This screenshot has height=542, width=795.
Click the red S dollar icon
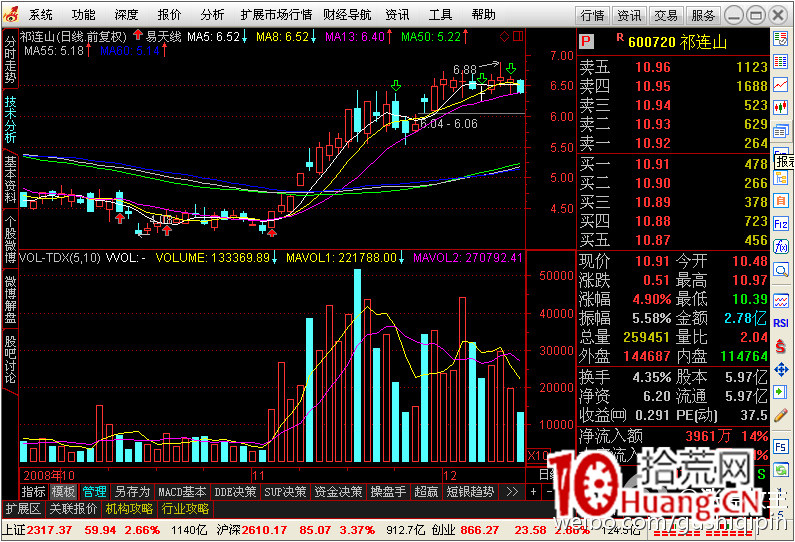coord(781,347)
